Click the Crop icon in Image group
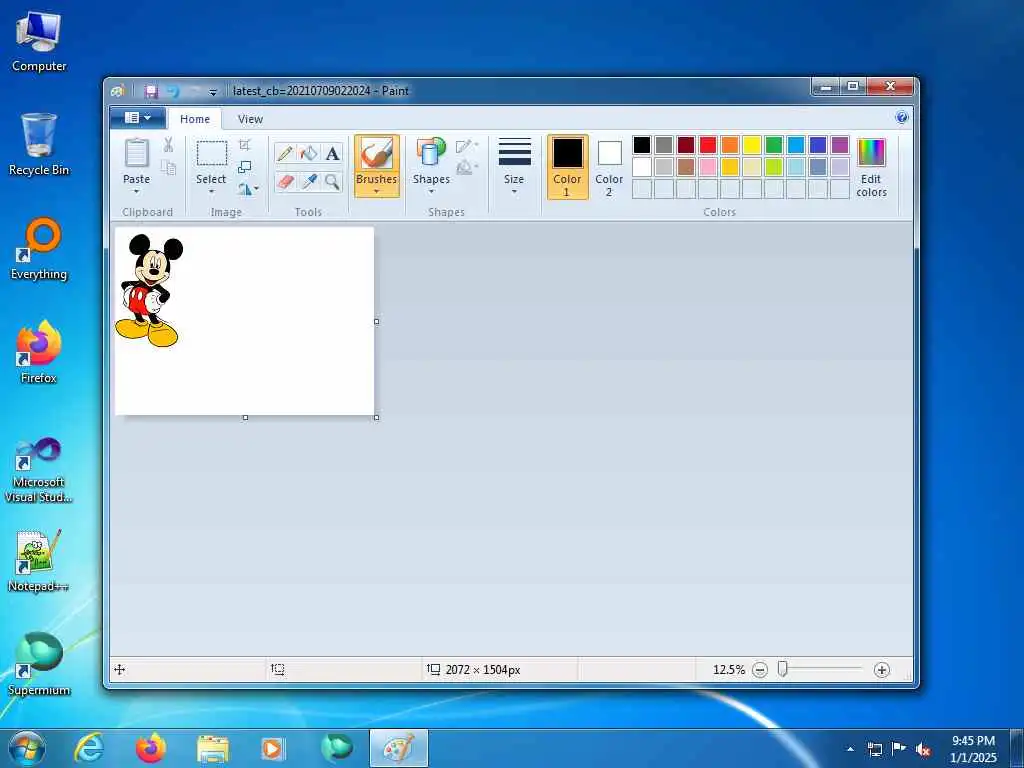This screenshot has height=768, width=1024. pyautogui.click(x=245, y=144)
